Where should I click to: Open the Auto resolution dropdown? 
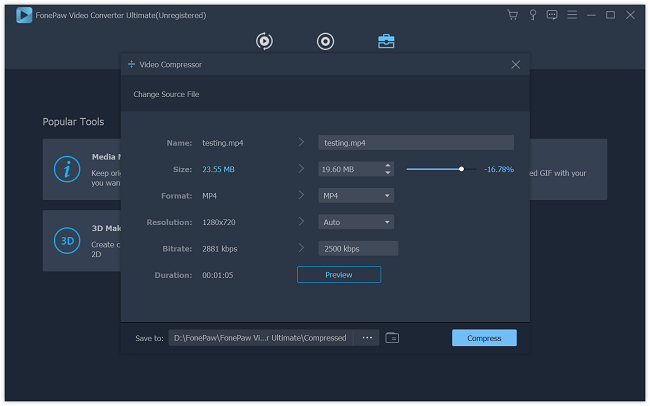356,222
